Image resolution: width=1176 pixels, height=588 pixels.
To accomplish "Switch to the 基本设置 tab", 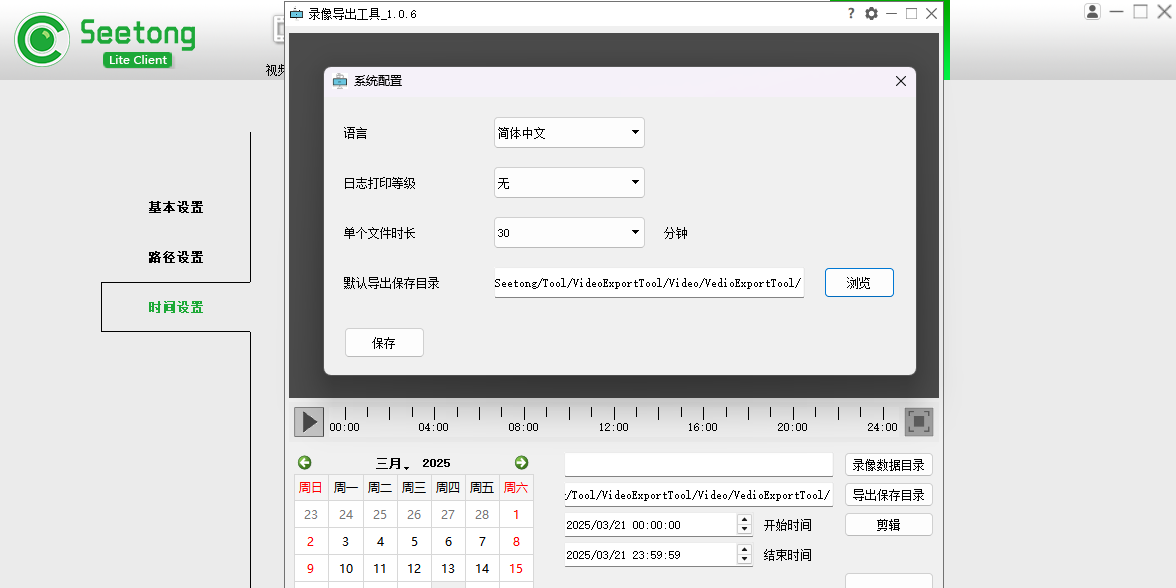I will click(176, 207).
